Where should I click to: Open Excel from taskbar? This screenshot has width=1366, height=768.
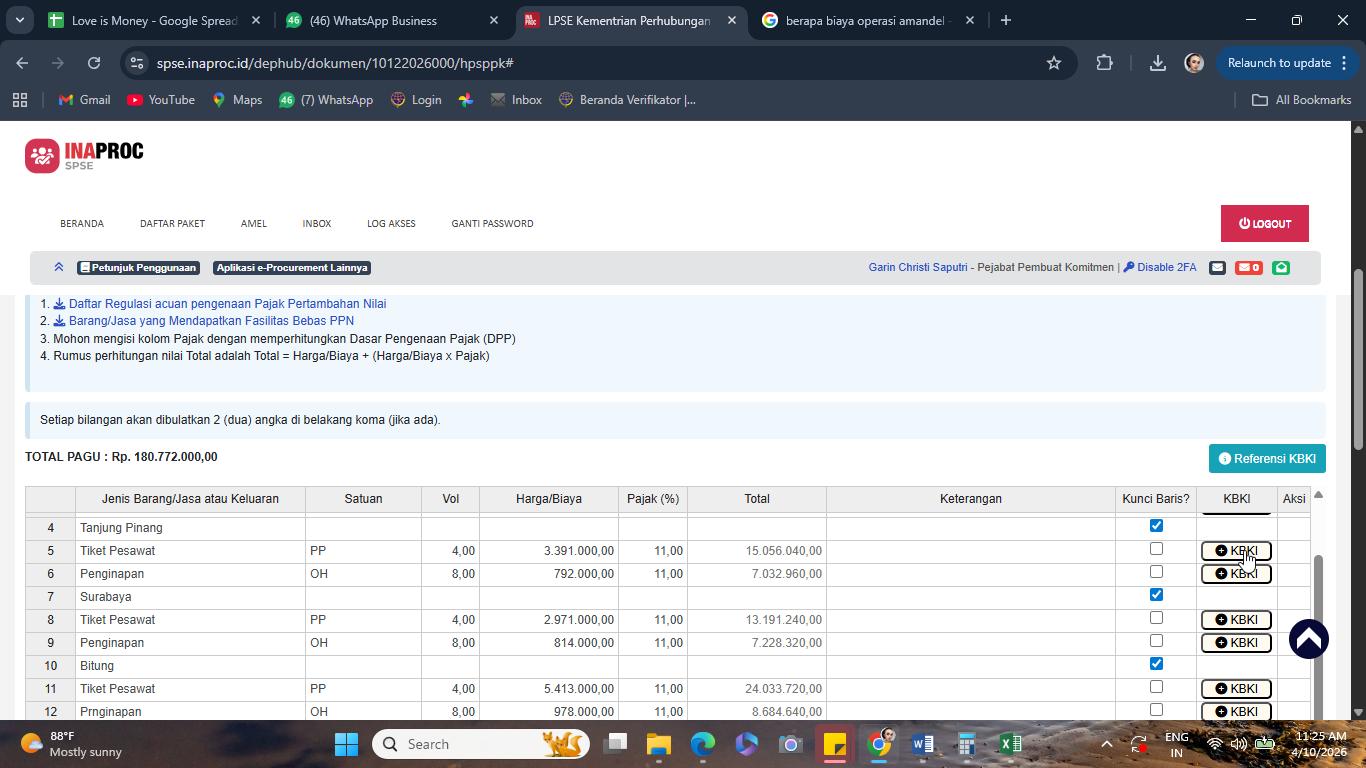click(1010, 744)
